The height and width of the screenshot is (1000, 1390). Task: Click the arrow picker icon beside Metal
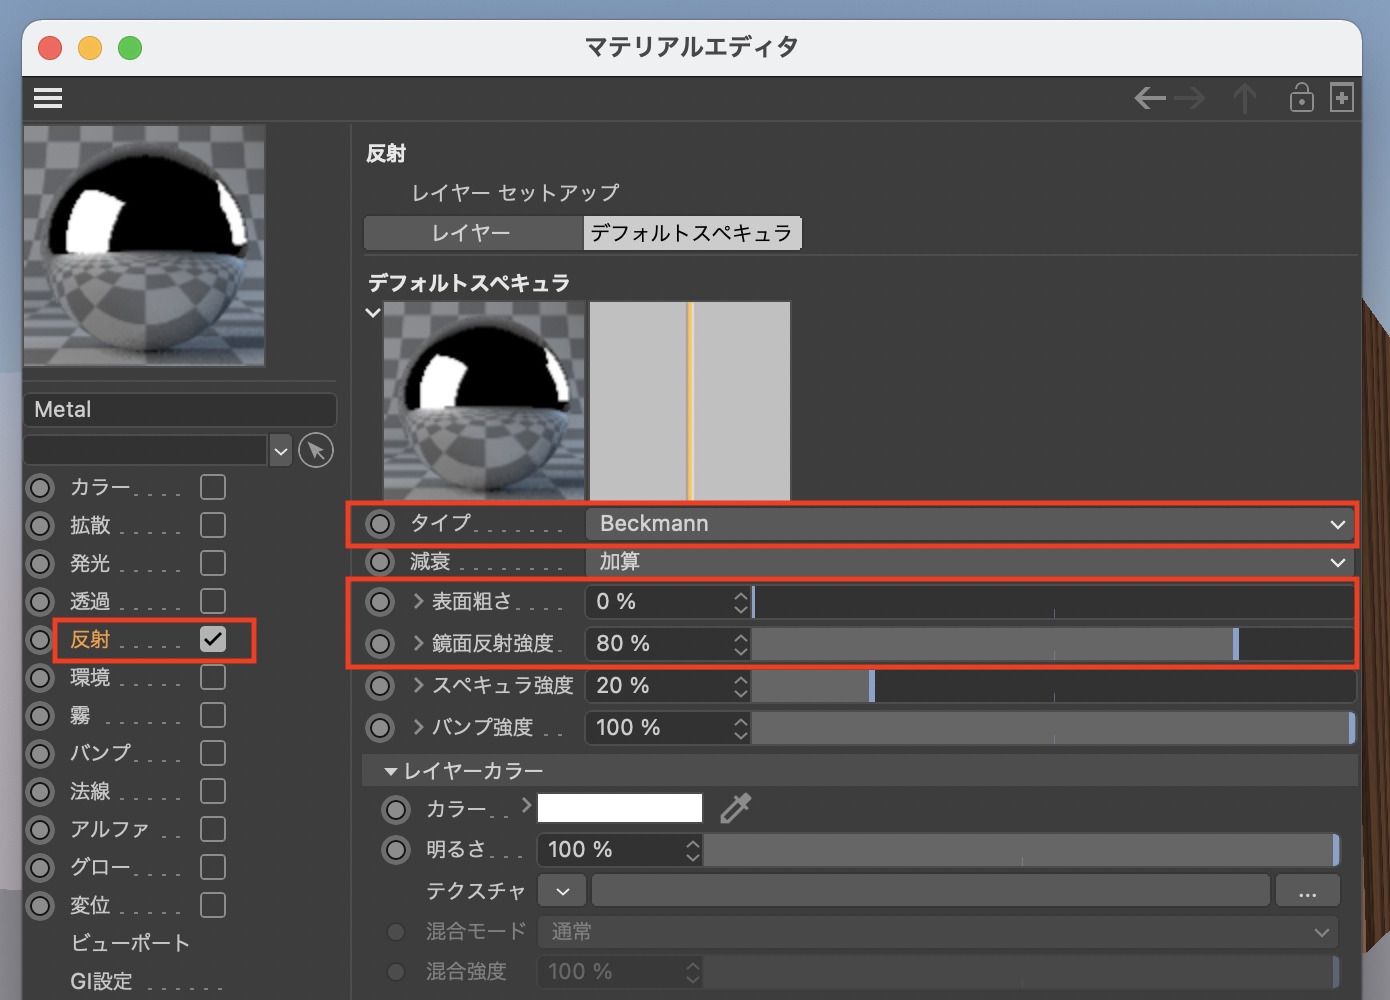click(316, 451)
